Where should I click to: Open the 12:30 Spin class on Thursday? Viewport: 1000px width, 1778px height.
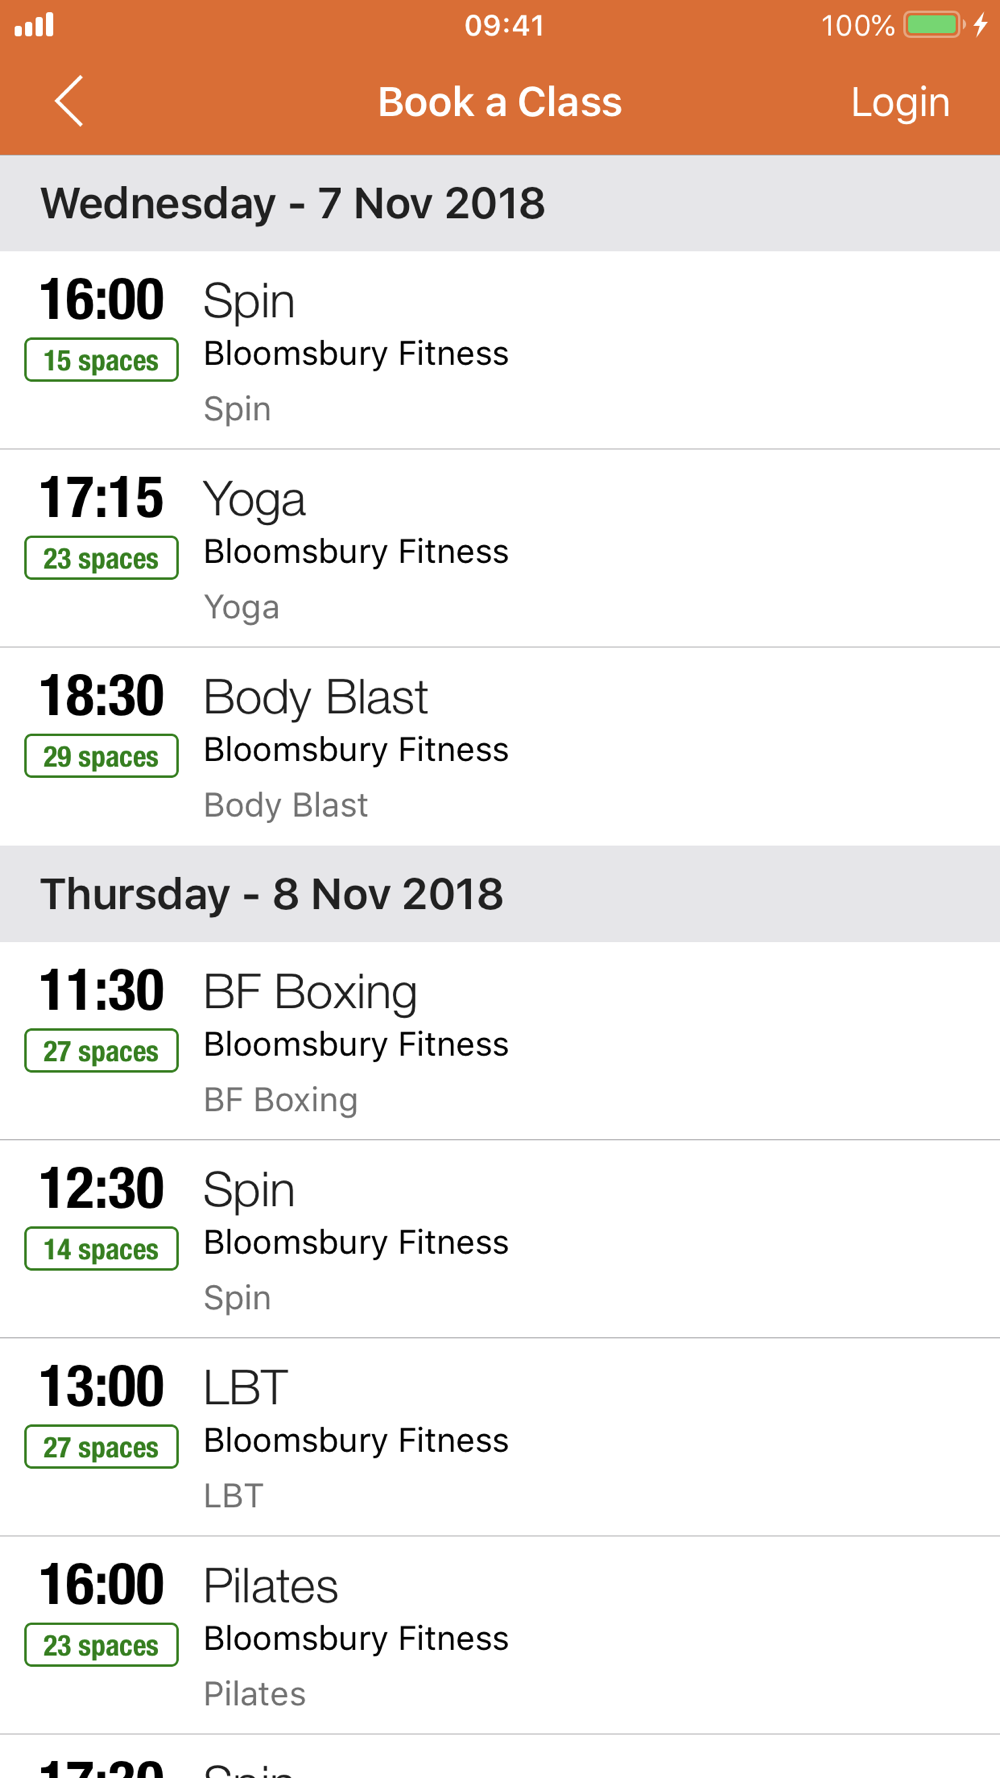point(500,1239)
